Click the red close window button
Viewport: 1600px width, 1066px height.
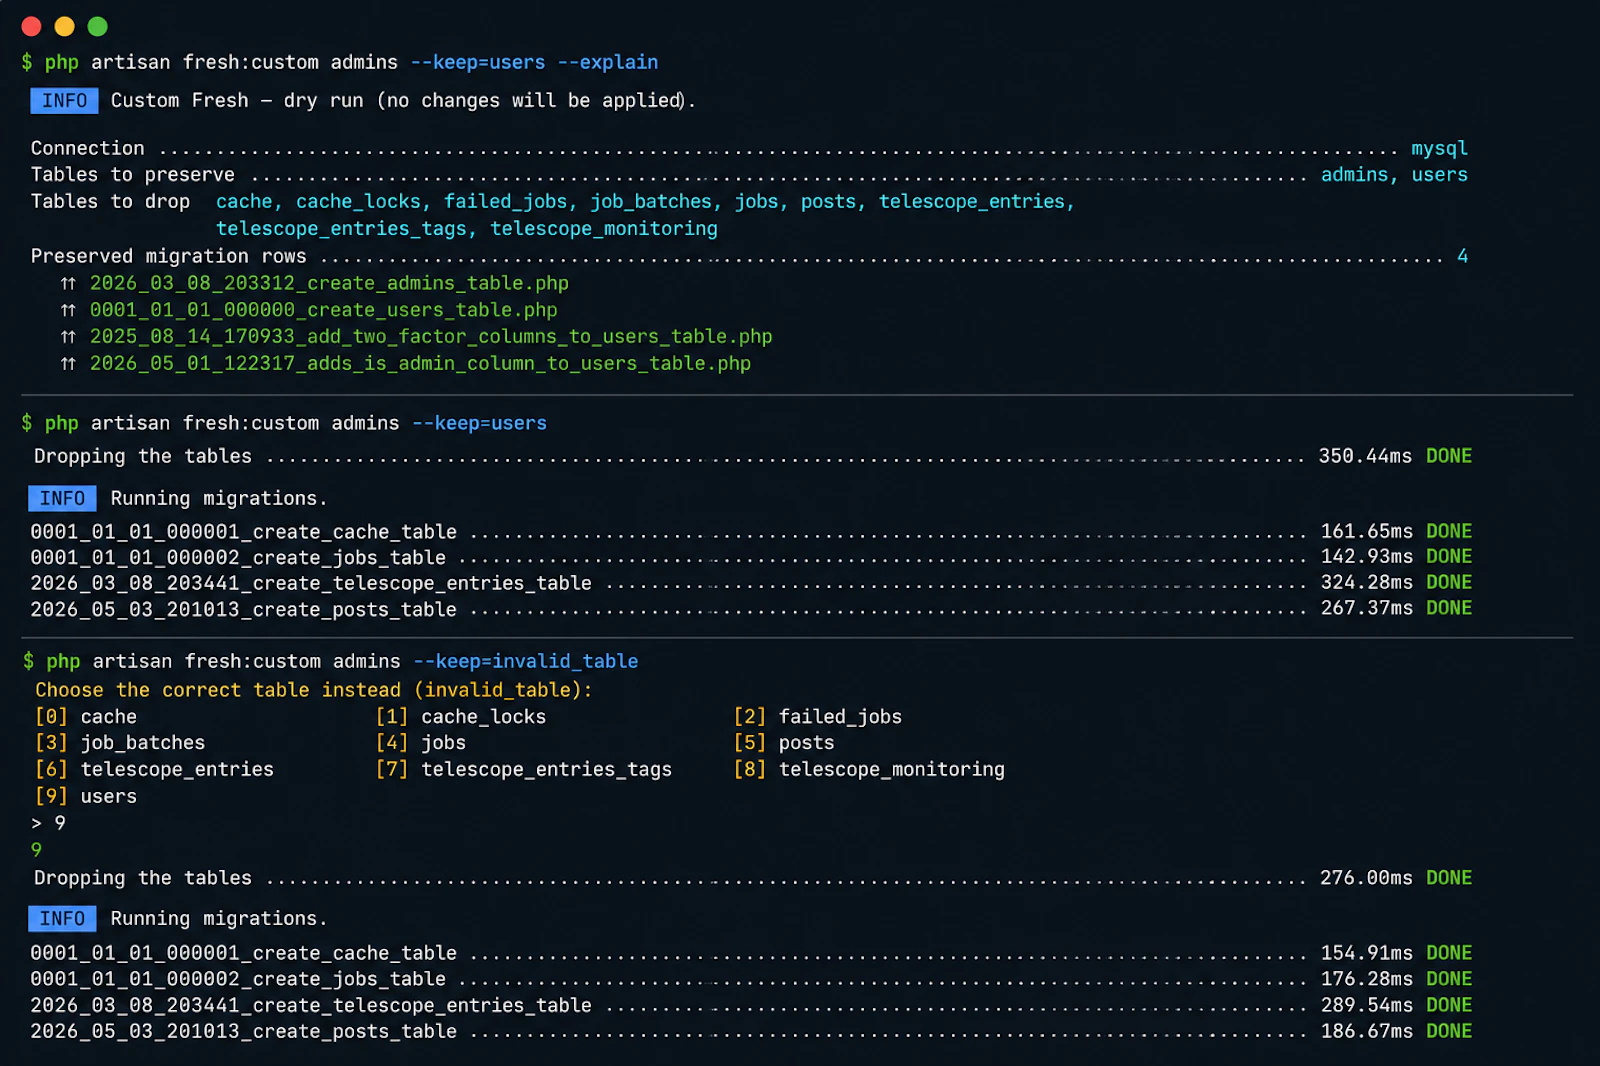[32, 26]
